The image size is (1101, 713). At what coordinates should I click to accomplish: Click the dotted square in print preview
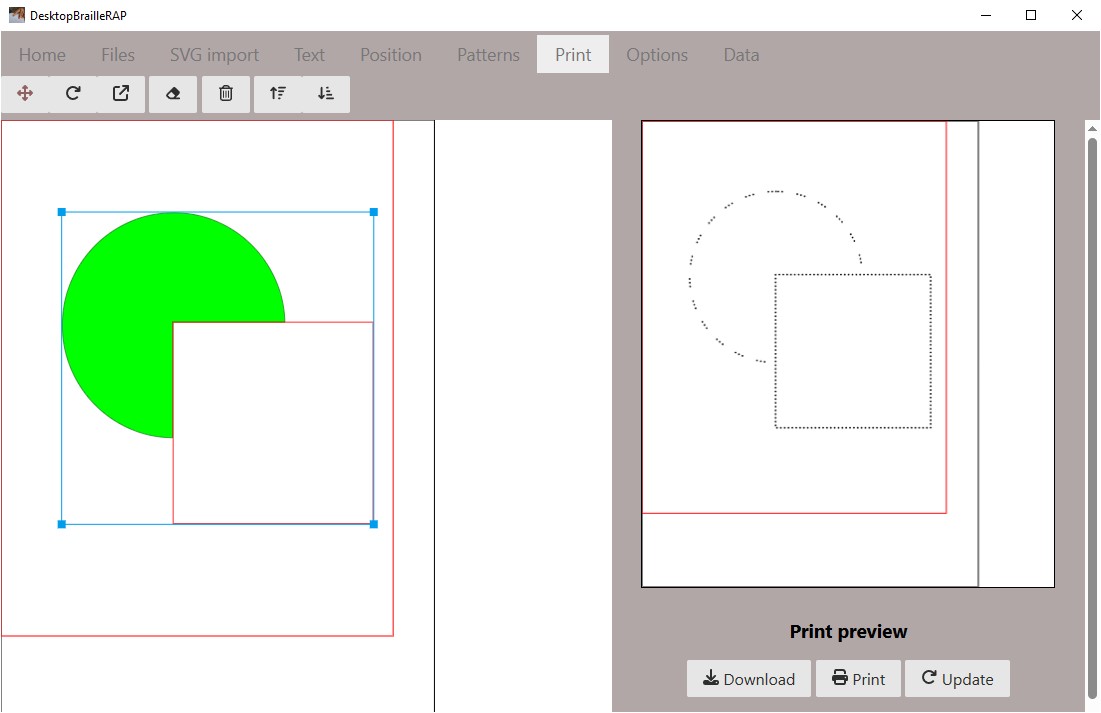(x=853, y=351)
